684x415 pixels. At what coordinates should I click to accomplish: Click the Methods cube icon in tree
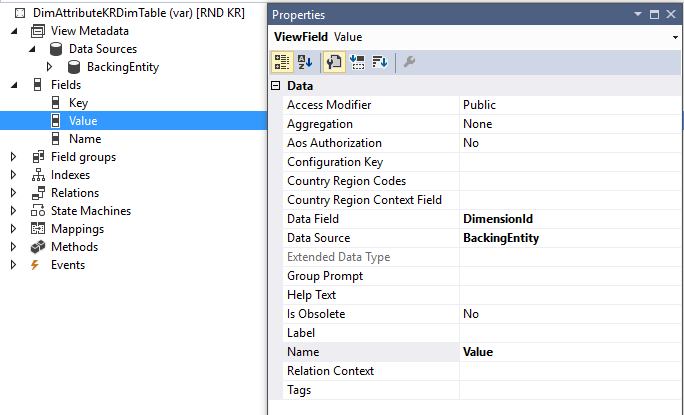pos(37,247)
